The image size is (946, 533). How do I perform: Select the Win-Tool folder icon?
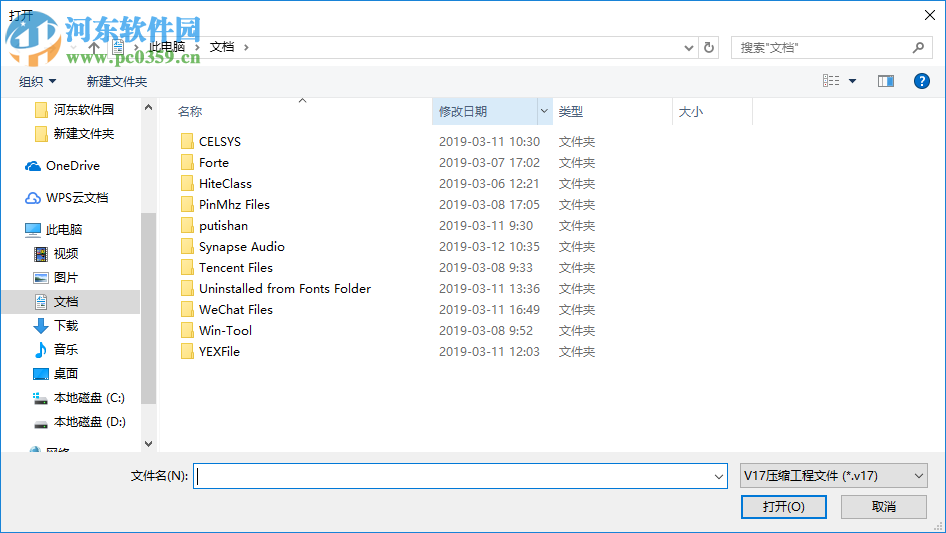187,331
